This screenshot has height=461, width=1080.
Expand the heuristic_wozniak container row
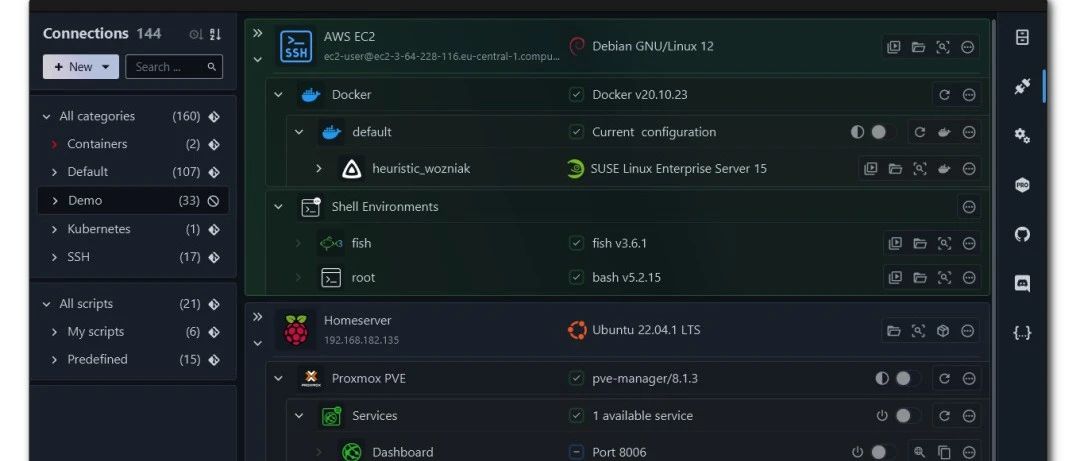click(318, 168)
